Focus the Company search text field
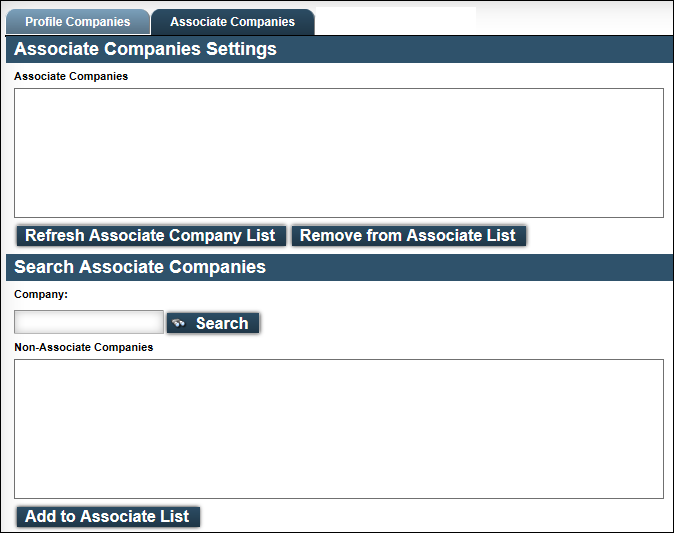 89,322
